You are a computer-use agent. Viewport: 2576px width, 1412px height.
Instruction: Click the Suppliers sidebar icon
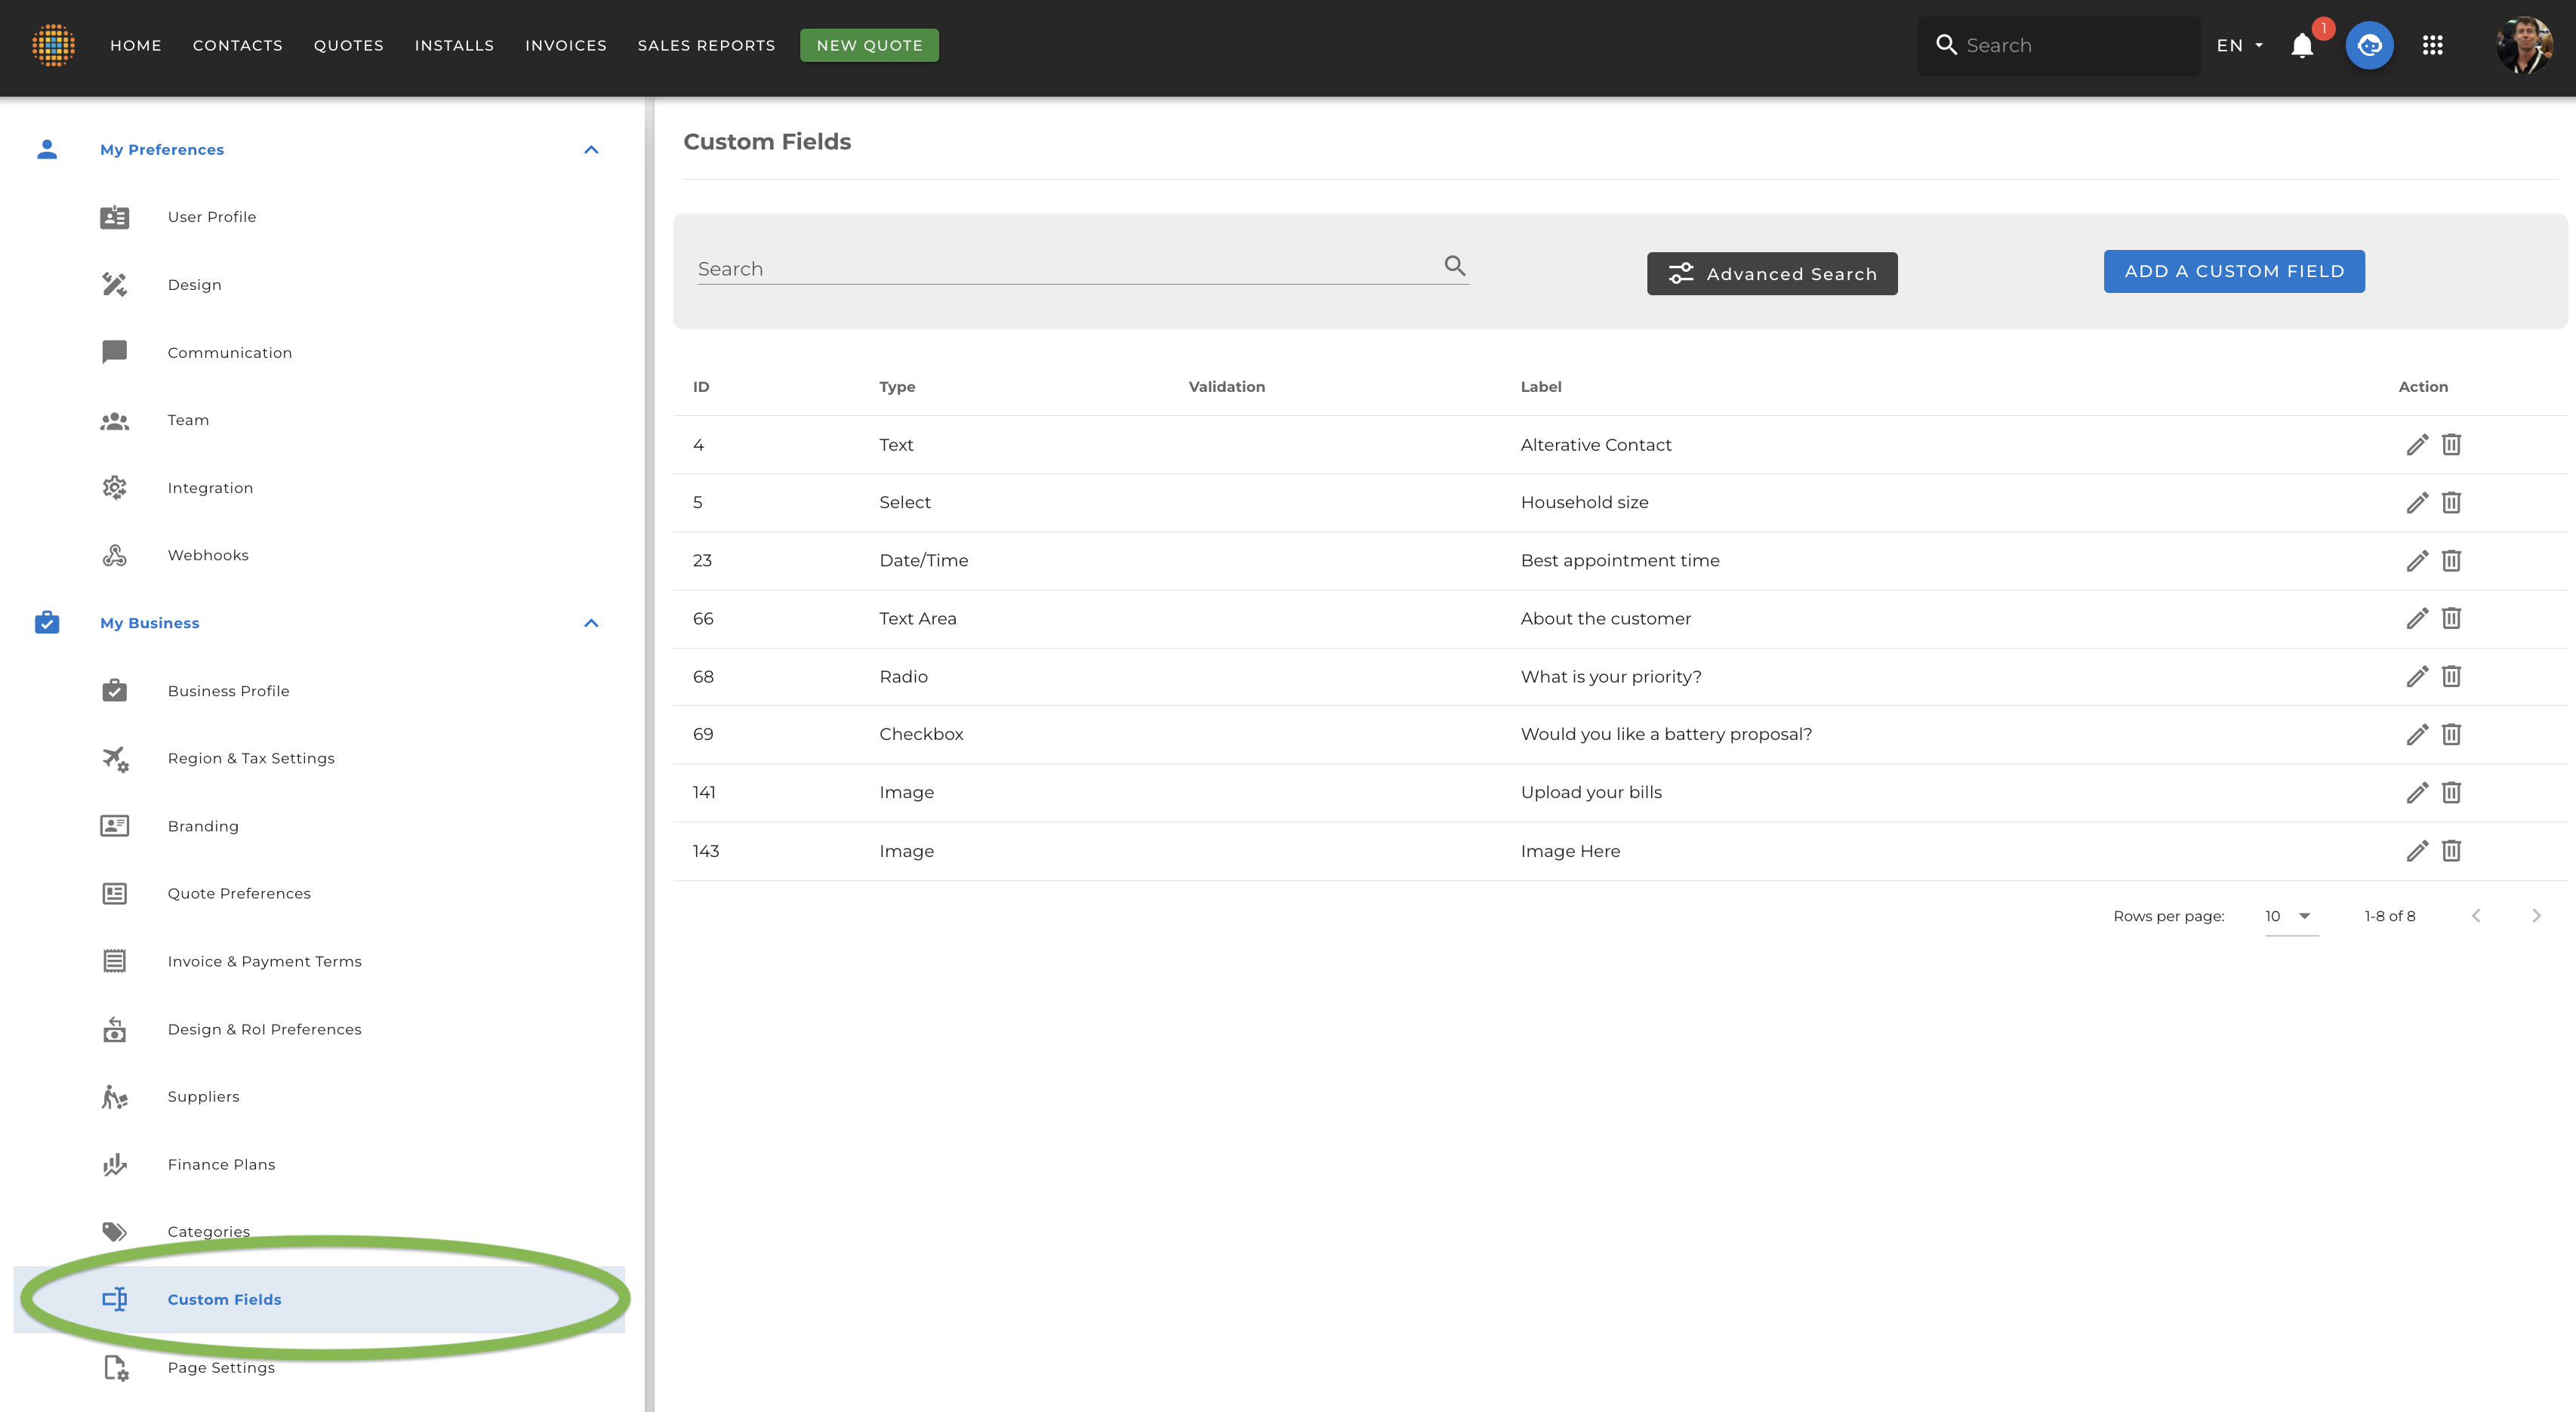pyautogui.click(x=115, y=1097)
